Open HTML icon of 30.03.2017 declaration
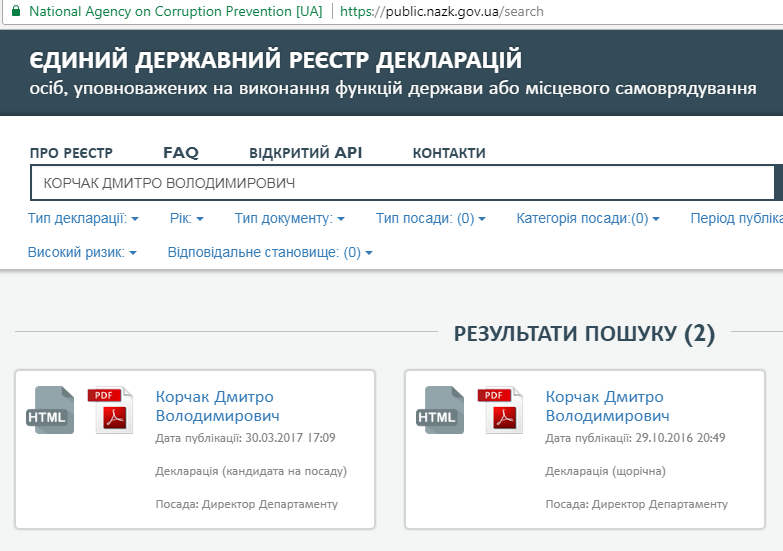The image size is (783, 551). point(50,410)
